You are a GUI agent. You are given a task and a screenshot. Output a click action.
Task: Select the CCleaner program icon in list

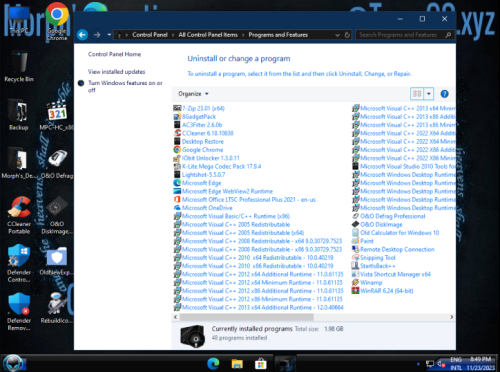point(177,133)
